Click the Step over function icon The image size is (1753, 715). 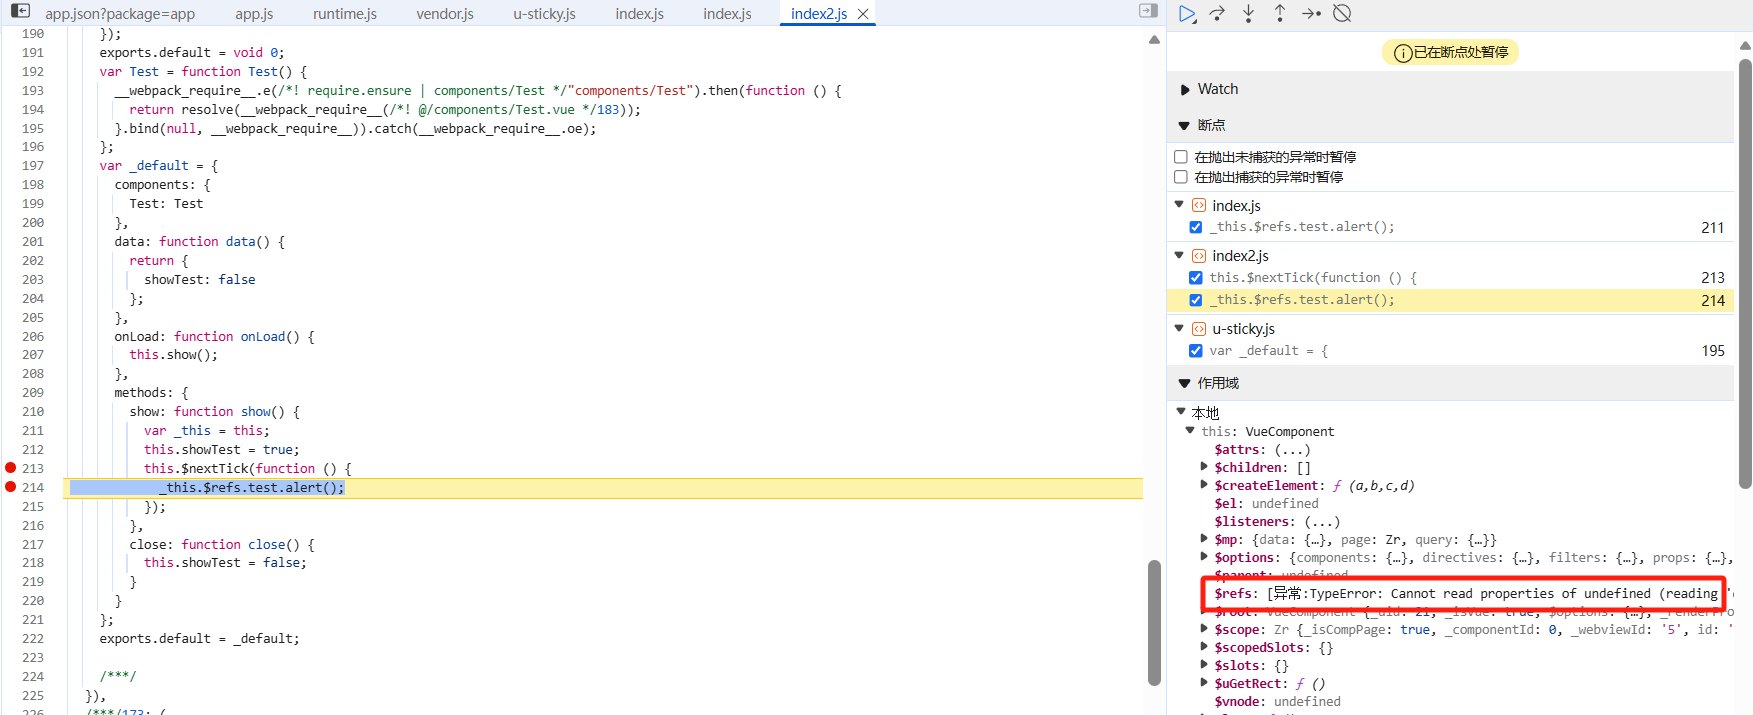coord(1217,14)
